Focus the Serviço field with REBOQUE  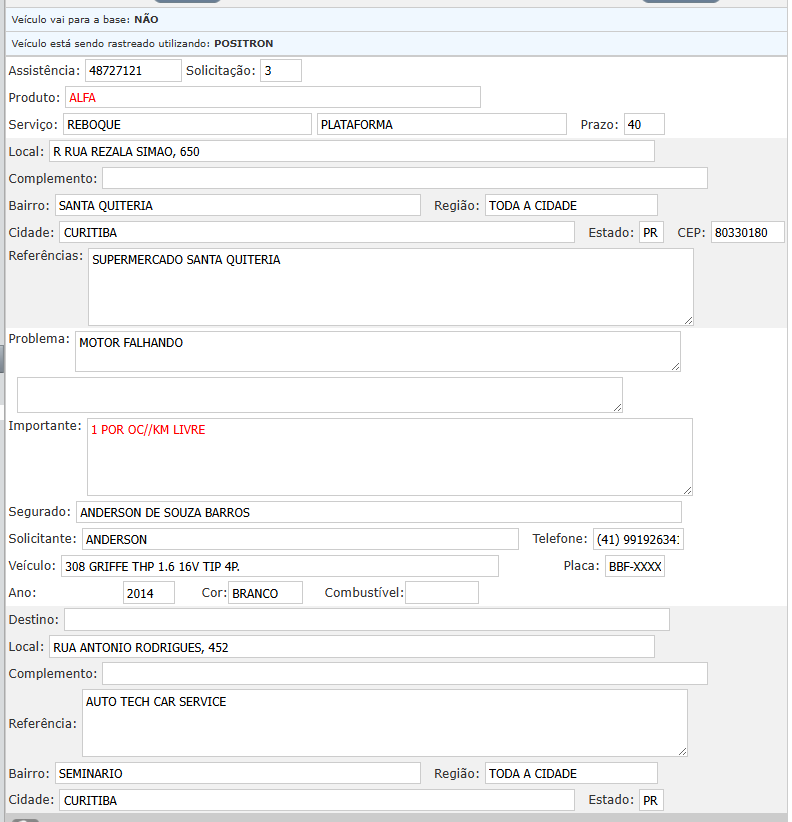coord(187,124)
